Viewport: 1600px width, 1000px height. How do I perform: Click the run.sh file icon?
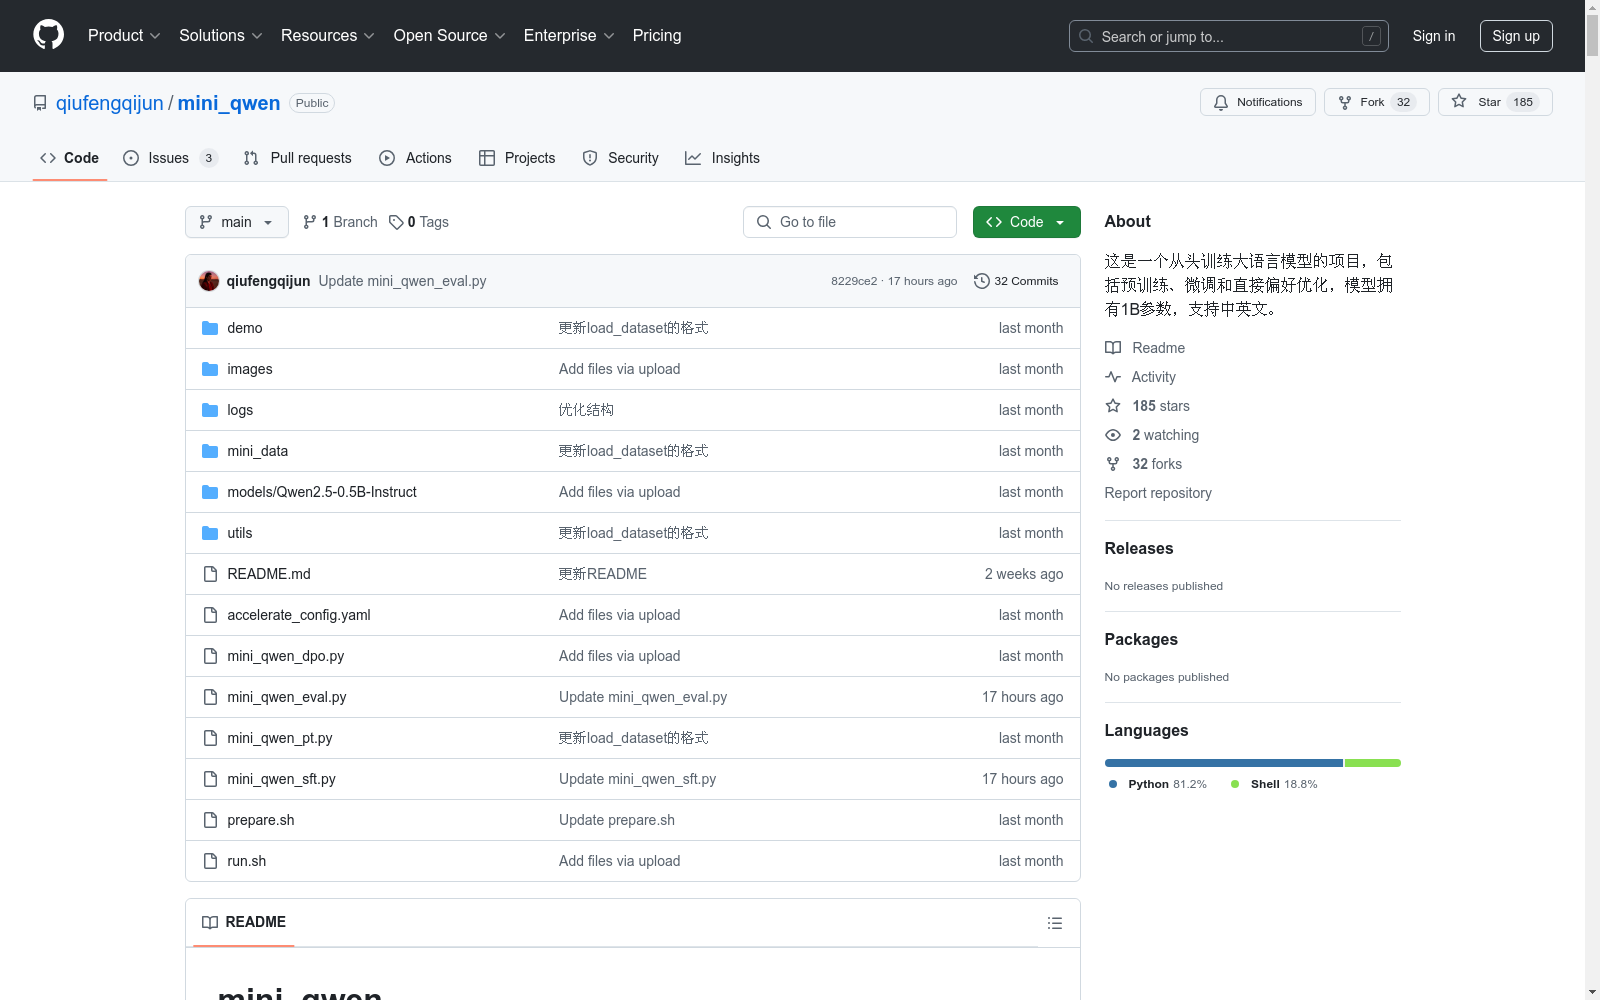tap(210, 861)
